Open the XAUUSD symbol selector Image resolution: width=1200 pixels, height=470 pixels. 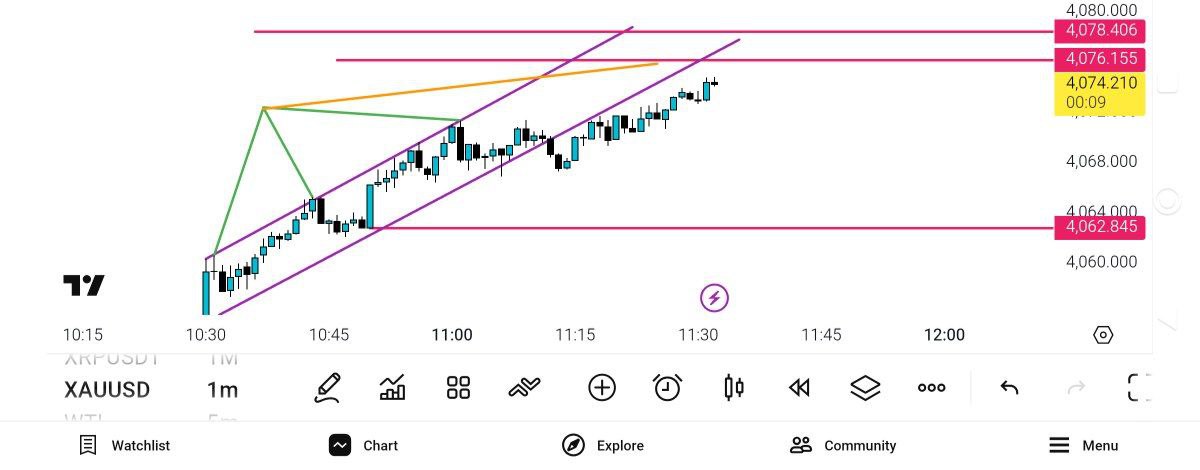point(107,390)
